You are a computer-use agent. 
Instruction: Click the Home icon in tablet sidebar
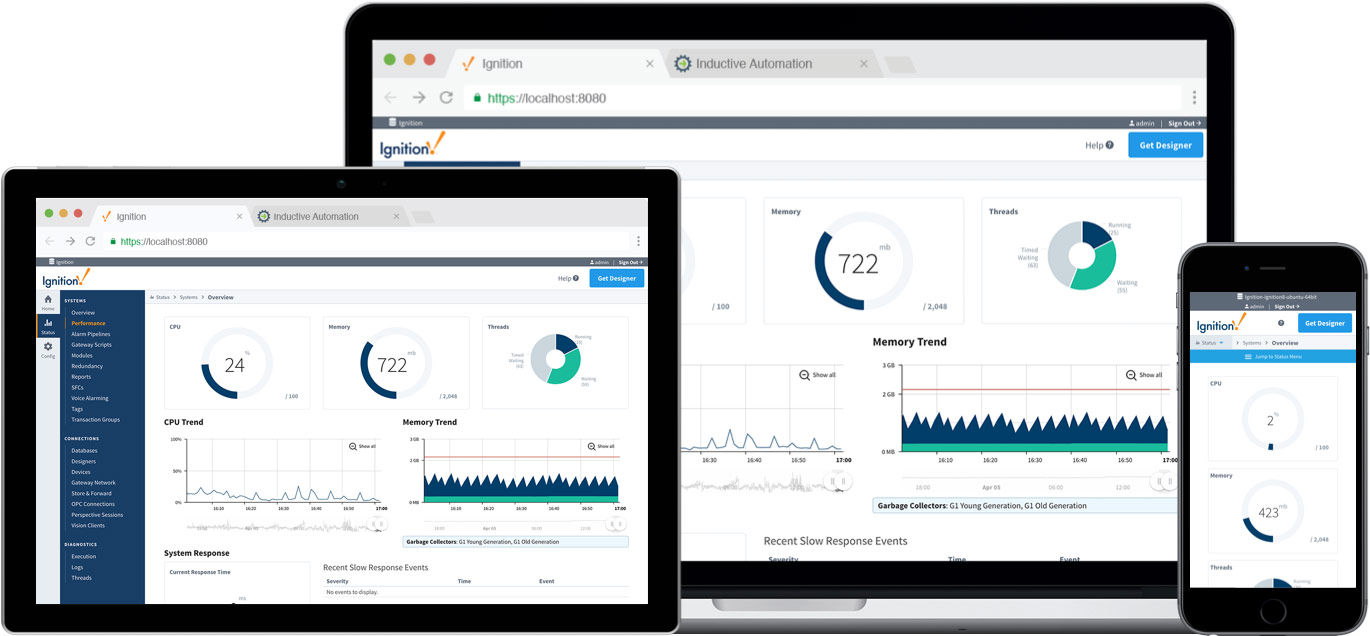pyautogui.click(x=48, y=300)
